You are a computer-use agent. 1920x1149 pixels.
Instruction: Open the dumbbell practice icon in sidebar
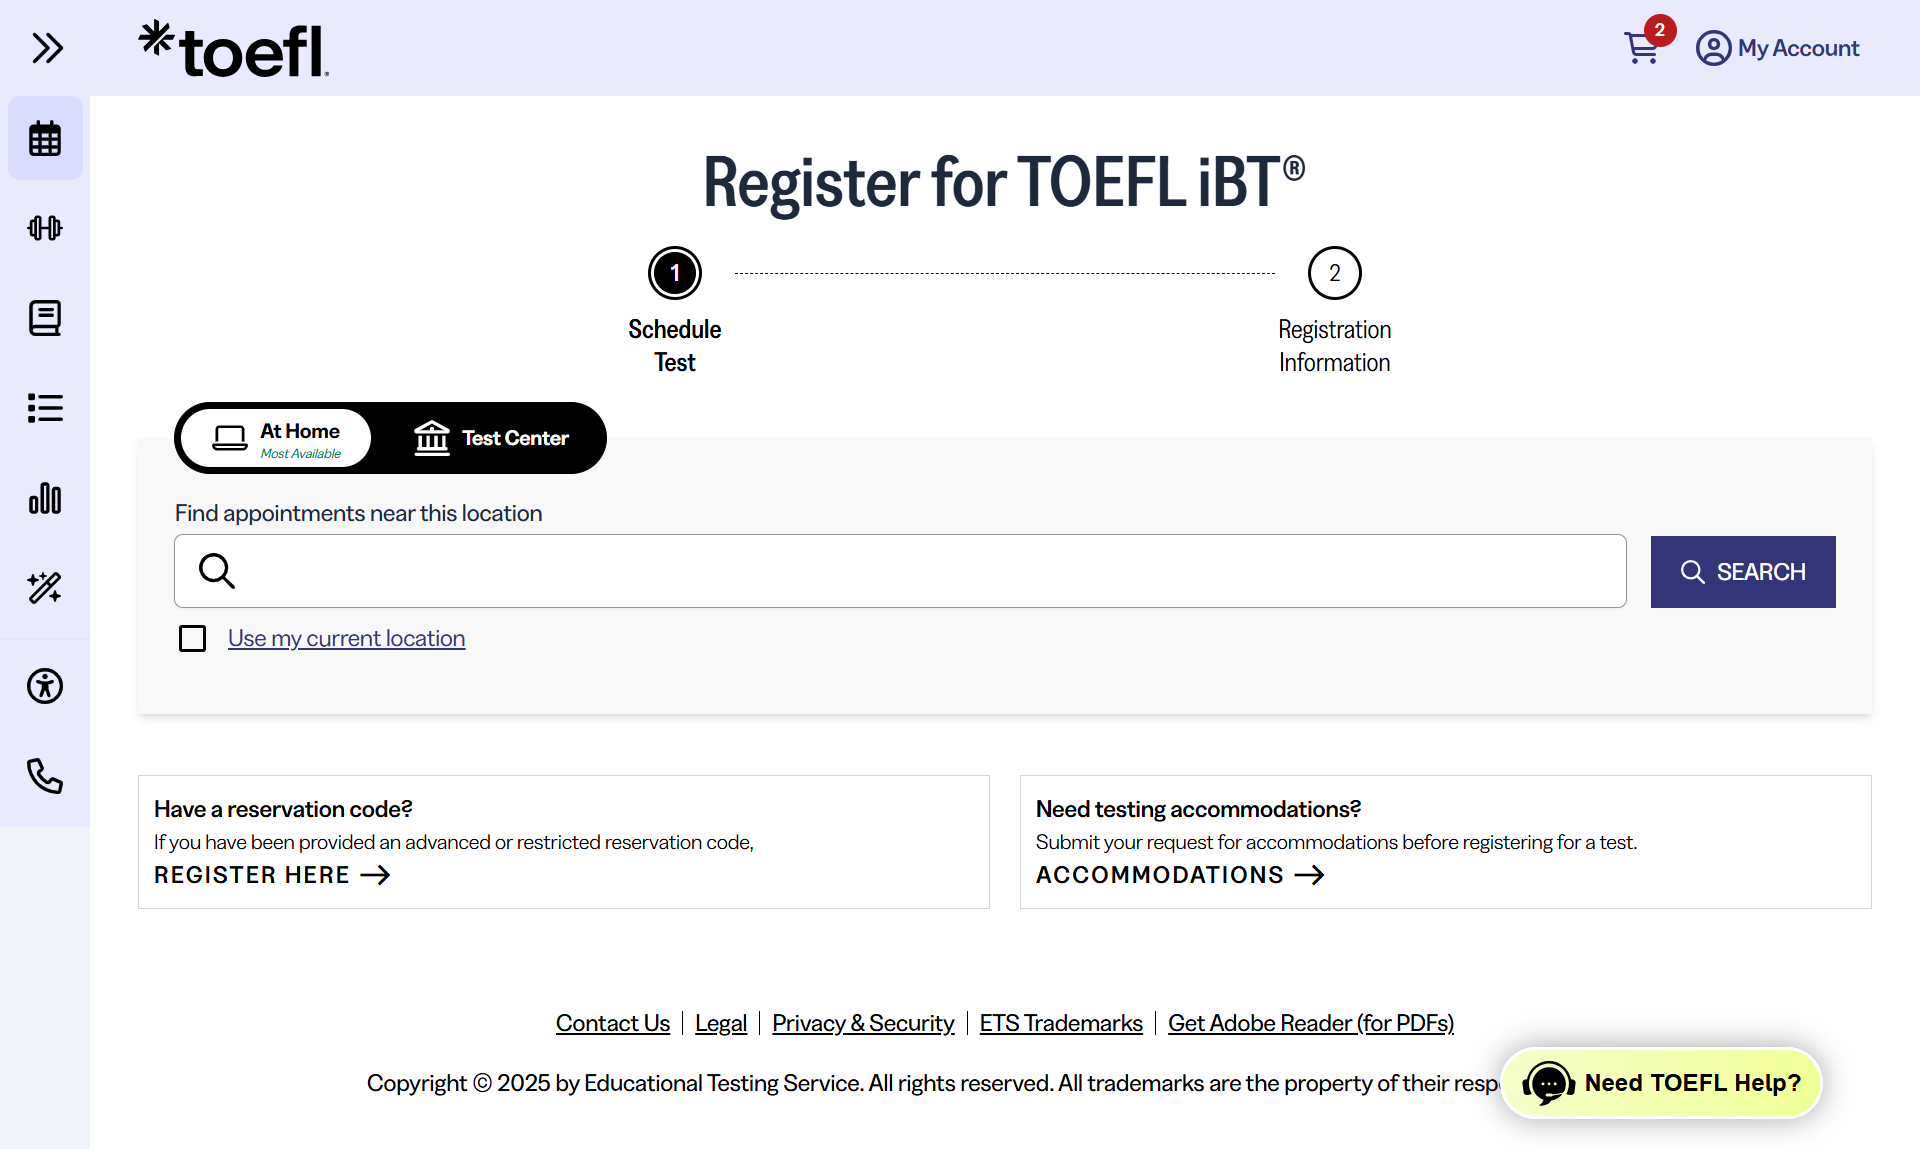[45, 228]
